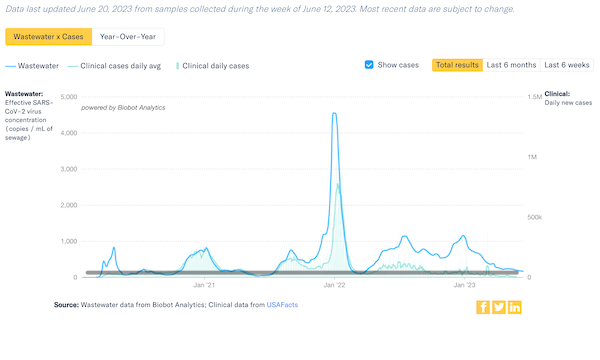Select Wastewater x Cases tab
This screenshot has width=600, height=360.
(x=49, y=37)
